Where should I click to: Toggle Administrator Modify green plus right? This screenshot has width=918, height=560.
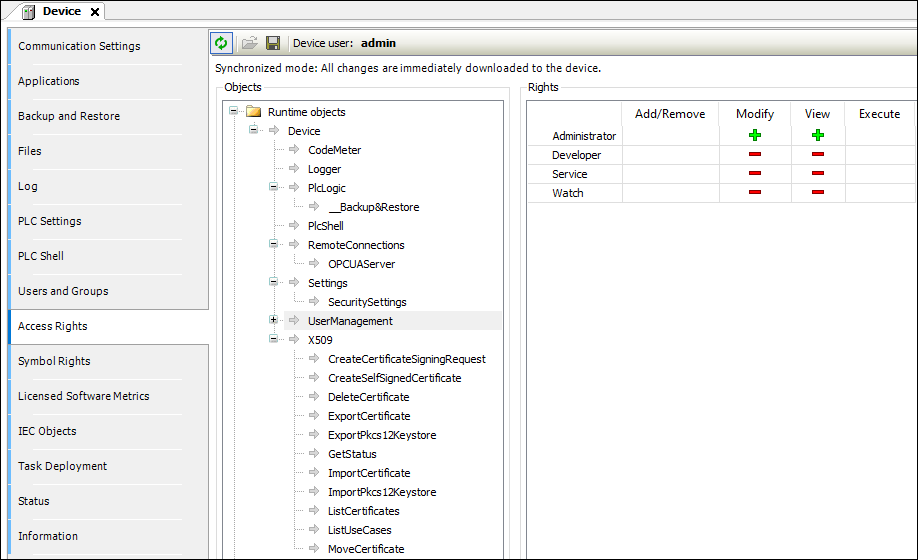755,136
